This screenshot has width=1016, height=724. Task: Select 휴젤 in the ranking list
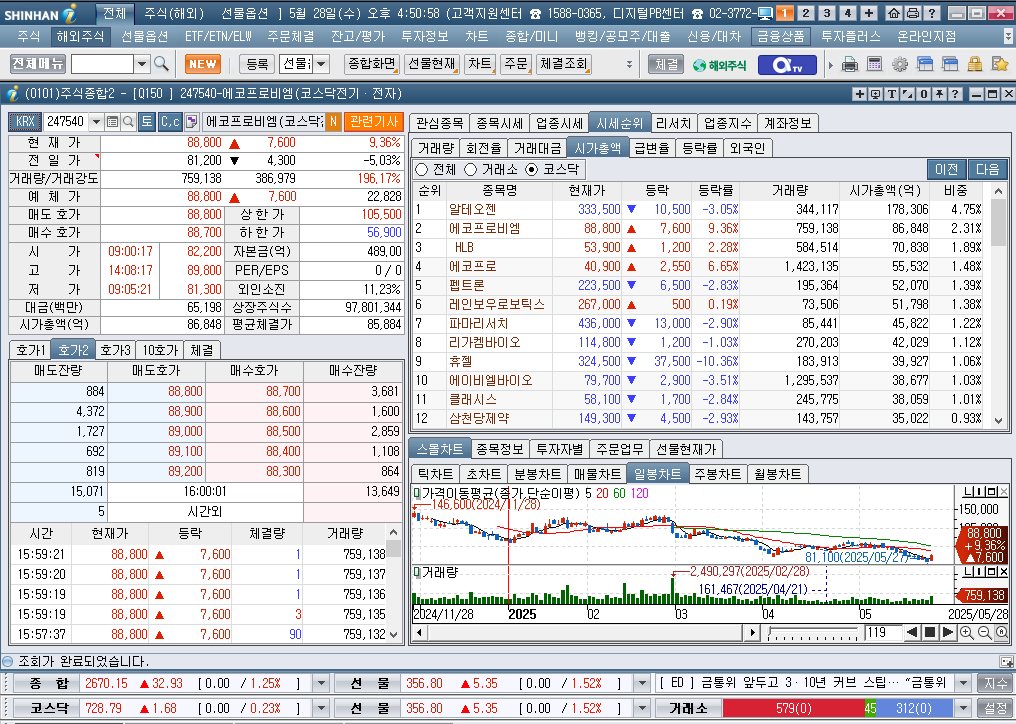[461, 361]
